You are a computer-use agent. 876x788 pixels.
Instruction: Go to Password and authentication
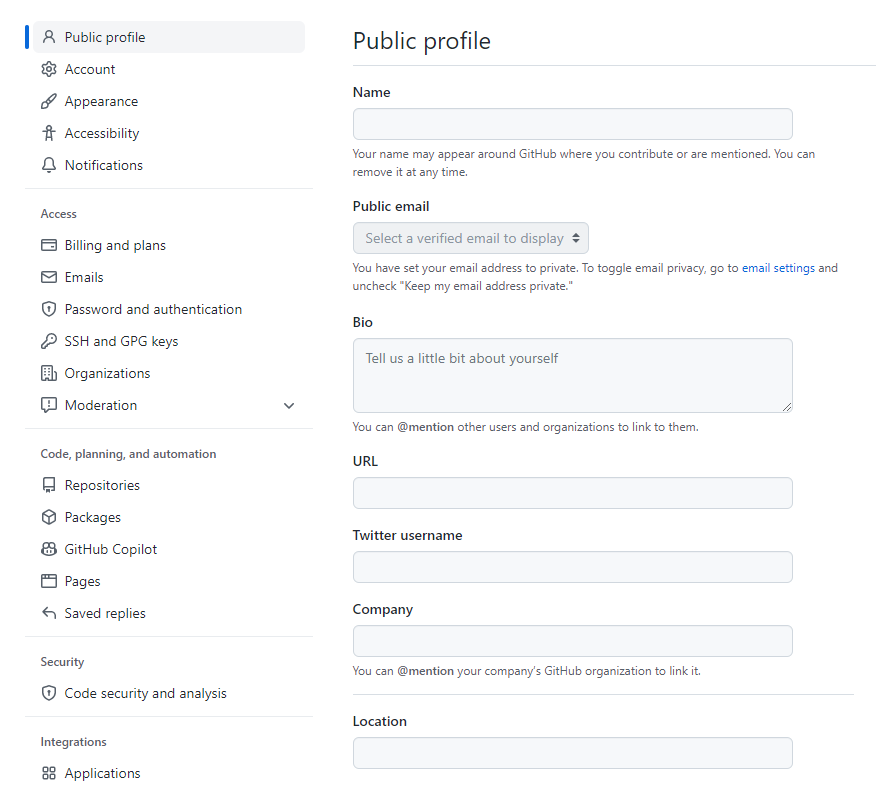click(x=153, y=309)
